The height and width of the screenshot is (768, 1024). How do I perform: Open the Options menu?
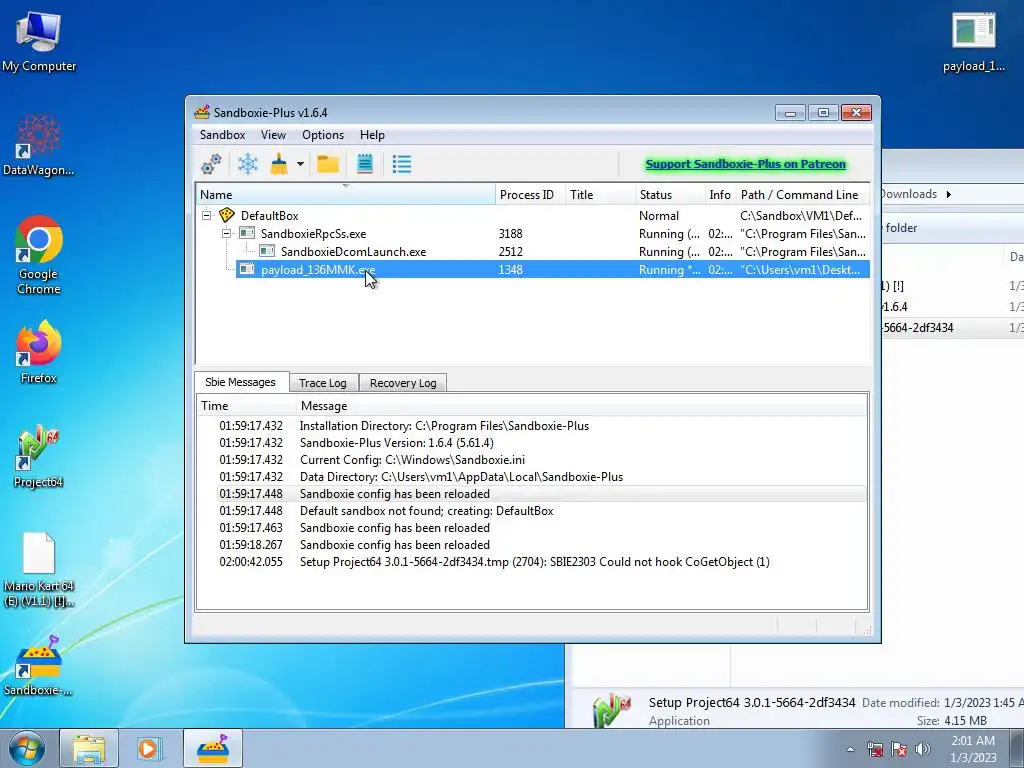tap(323, 135)
